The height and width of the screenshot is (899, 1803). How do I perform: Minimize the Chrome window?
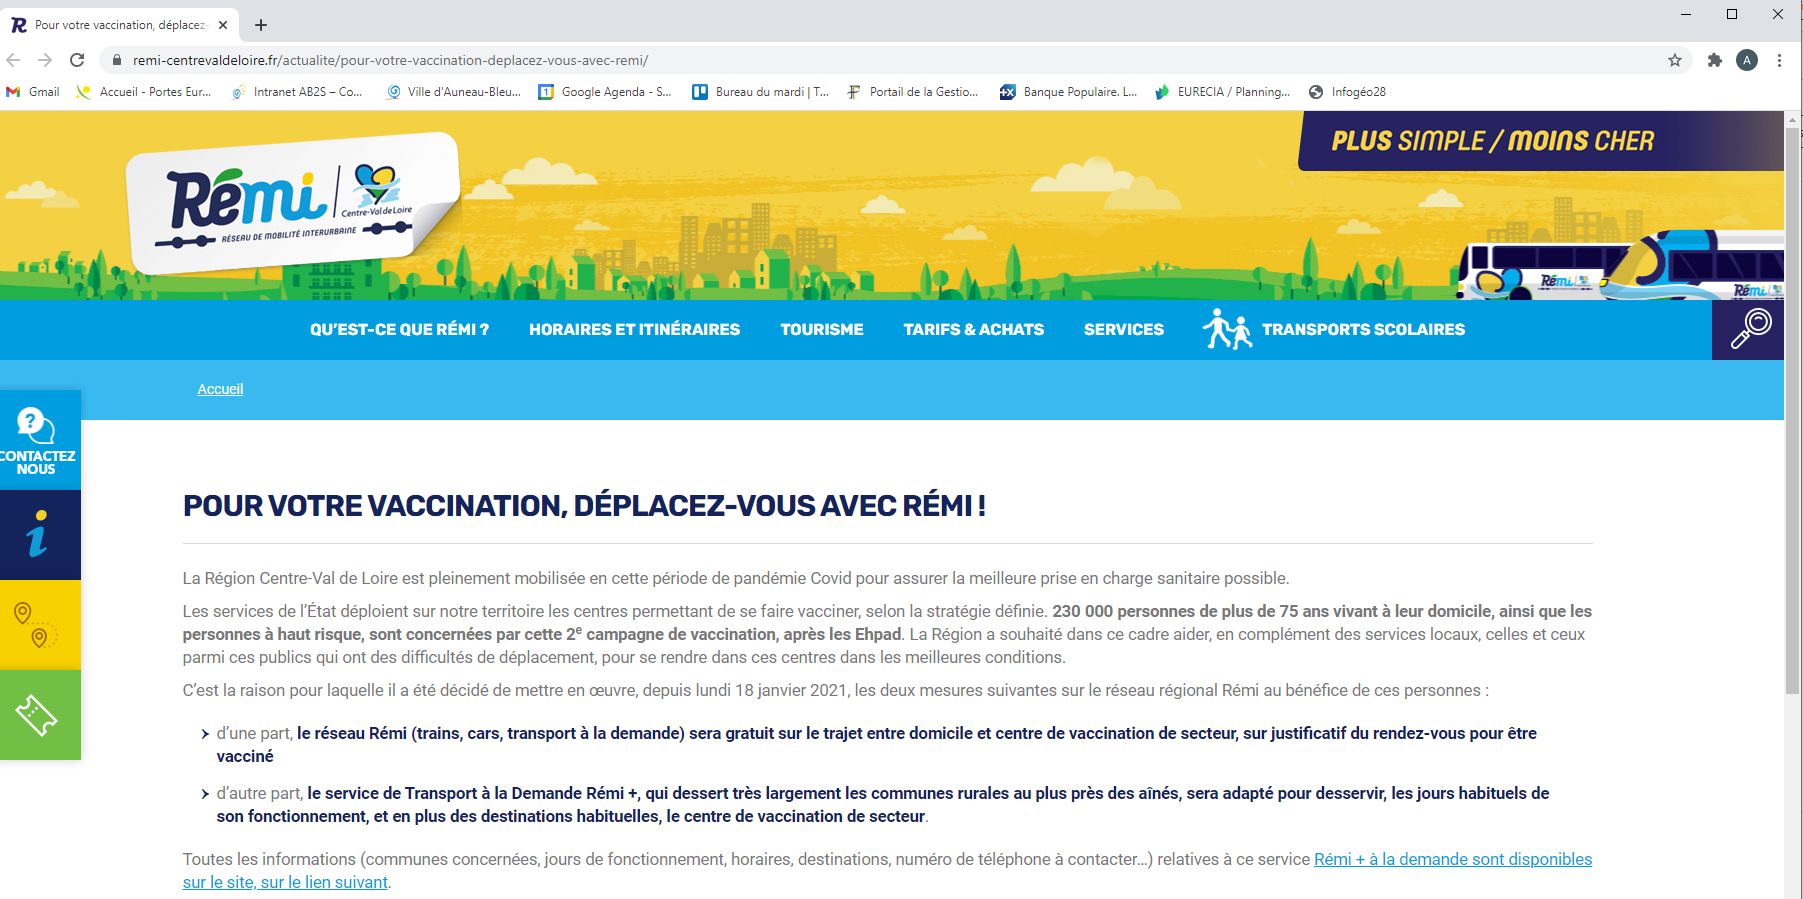1686,14
